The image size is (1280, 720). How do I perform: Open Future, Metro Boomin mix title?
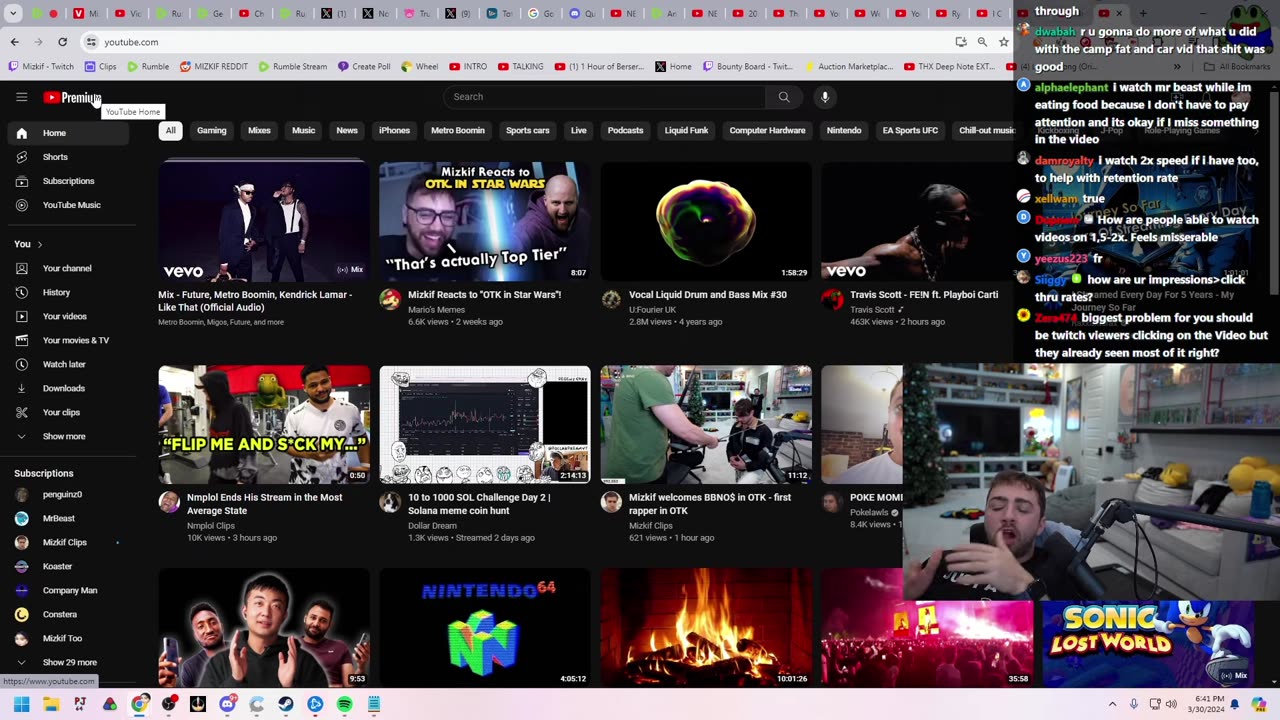255,301
